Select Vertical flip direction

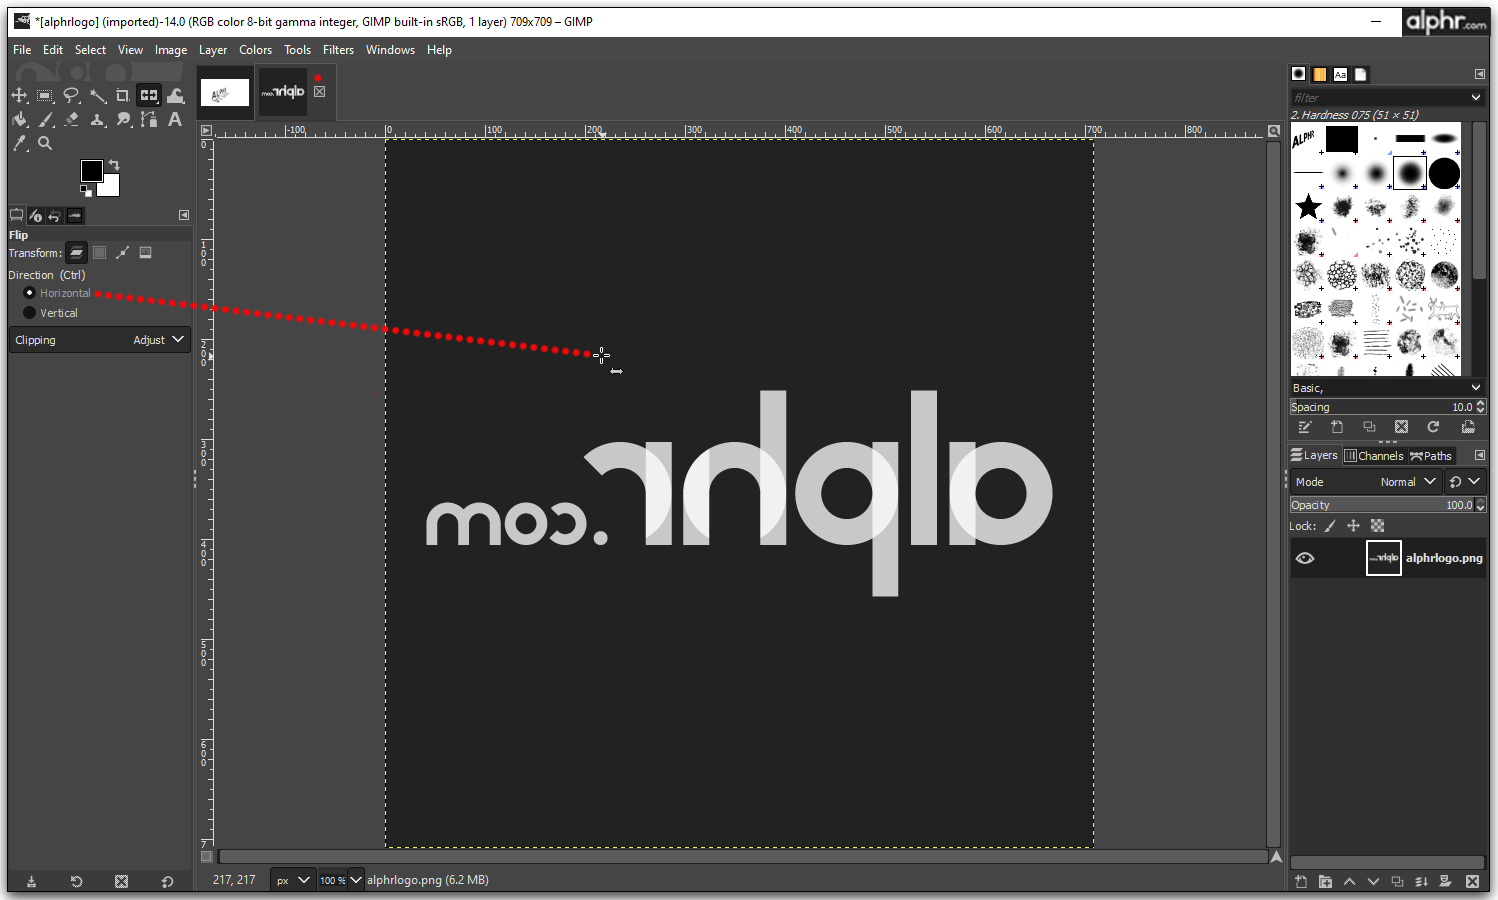[x=51, y=313]
